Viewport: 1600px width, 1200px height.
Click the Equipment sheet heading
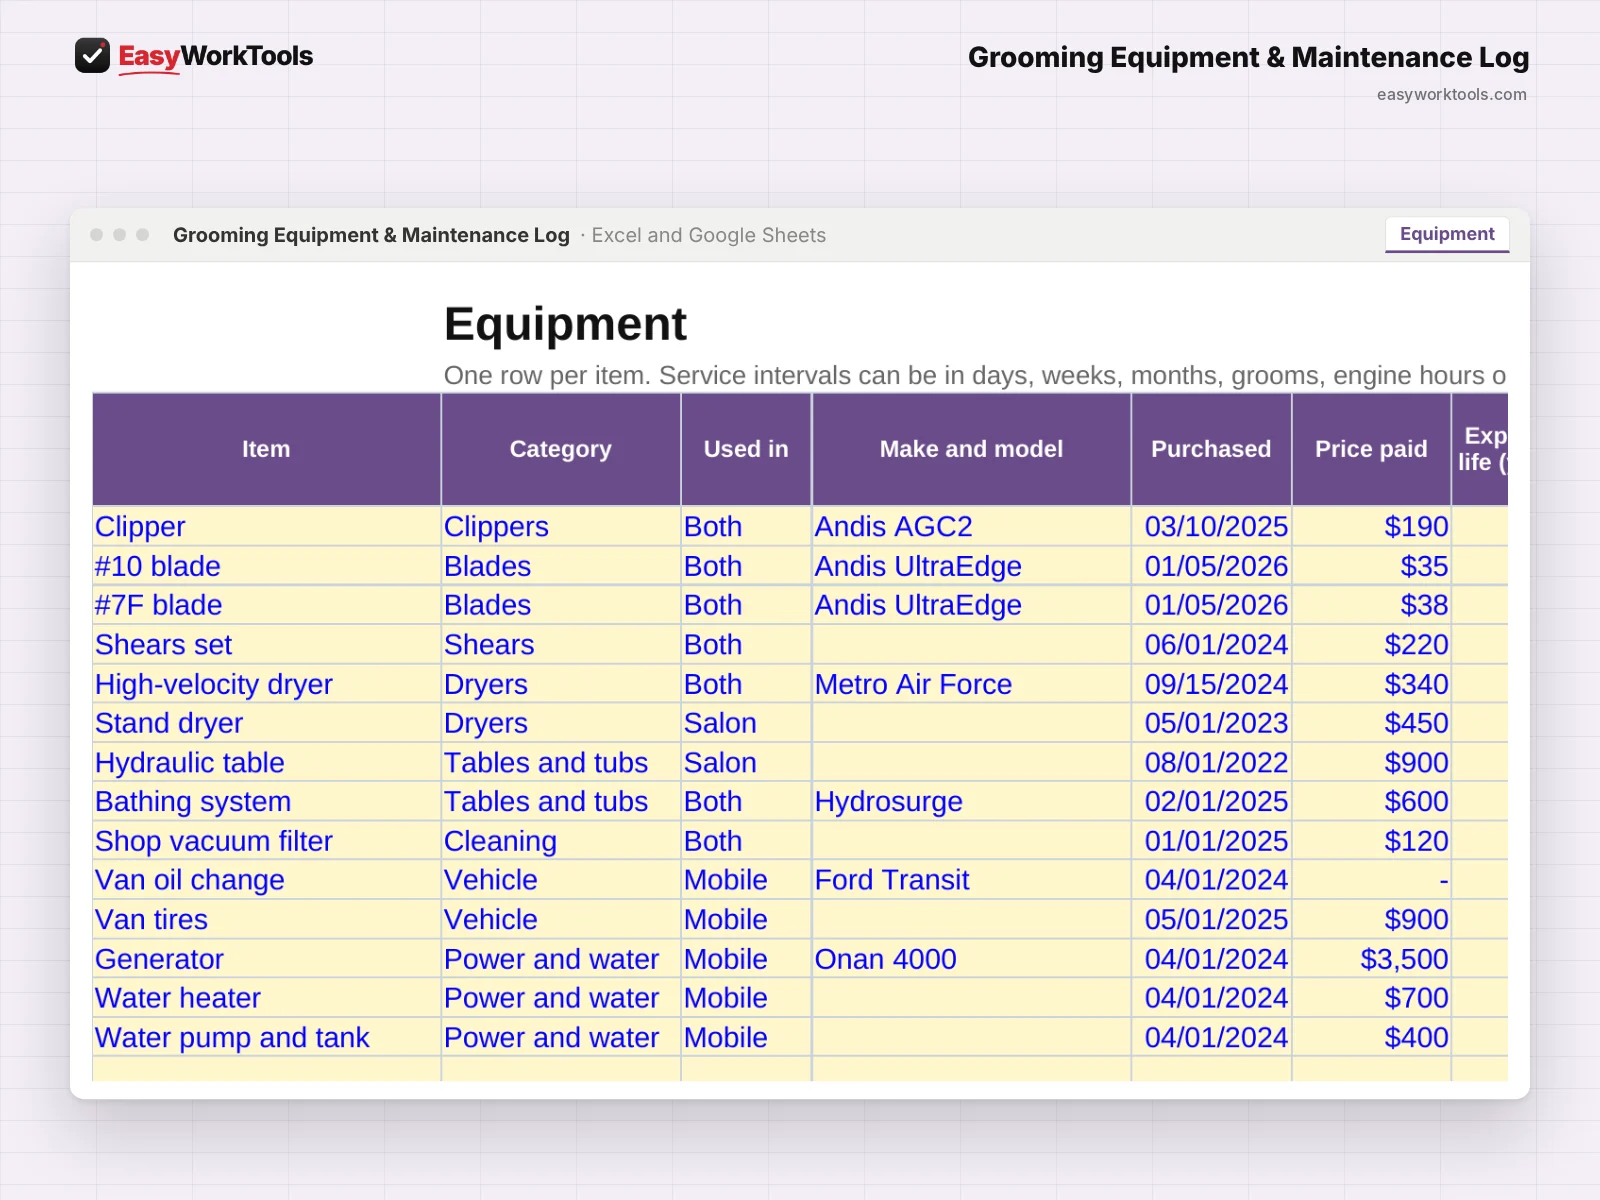565,324
